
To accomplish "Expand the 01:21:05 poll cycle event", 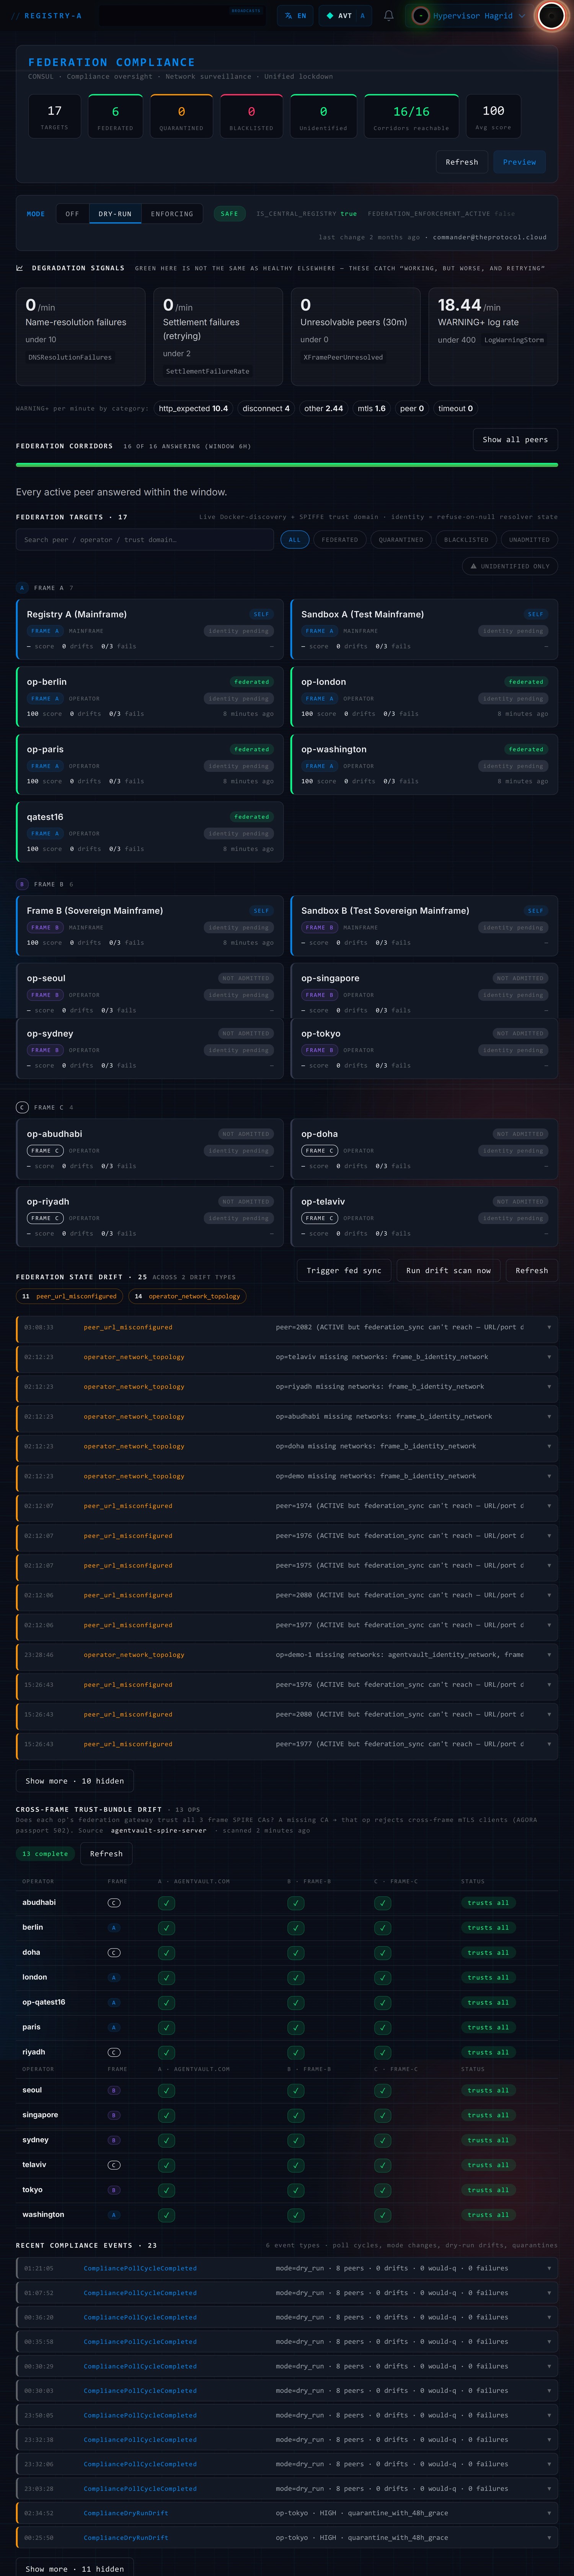I will [x=287, y=2268].
